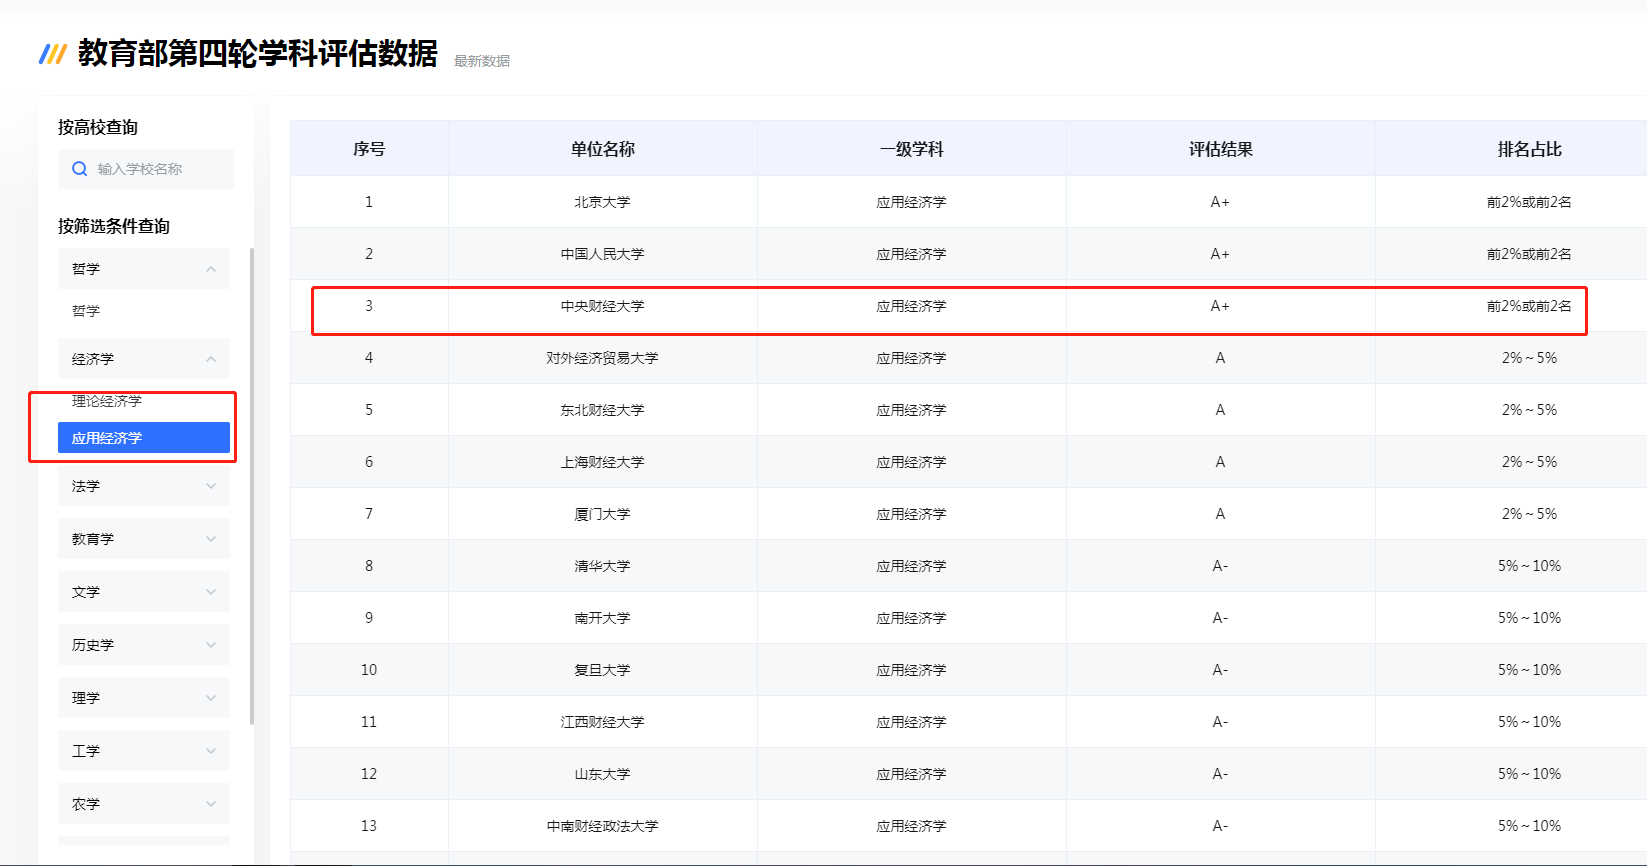Click the 排名占比 column header
The height and width of the screenshot is (866, 1647).
click(1530, 149)
